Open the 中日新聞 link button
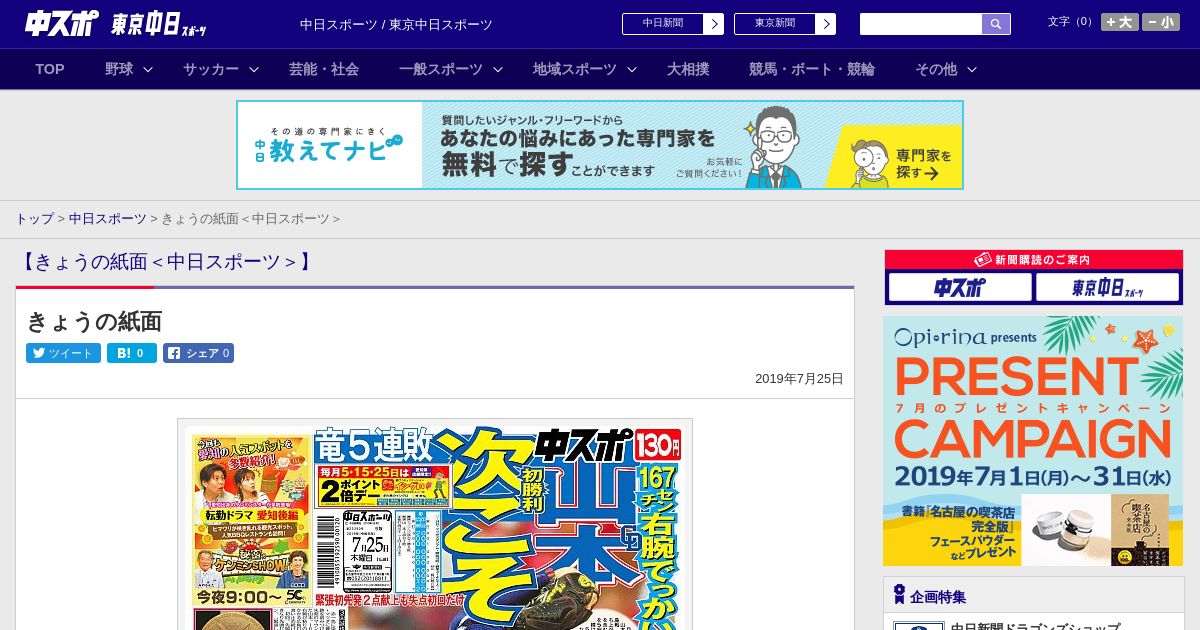The image size is (1200, 630). click(673, 24)
